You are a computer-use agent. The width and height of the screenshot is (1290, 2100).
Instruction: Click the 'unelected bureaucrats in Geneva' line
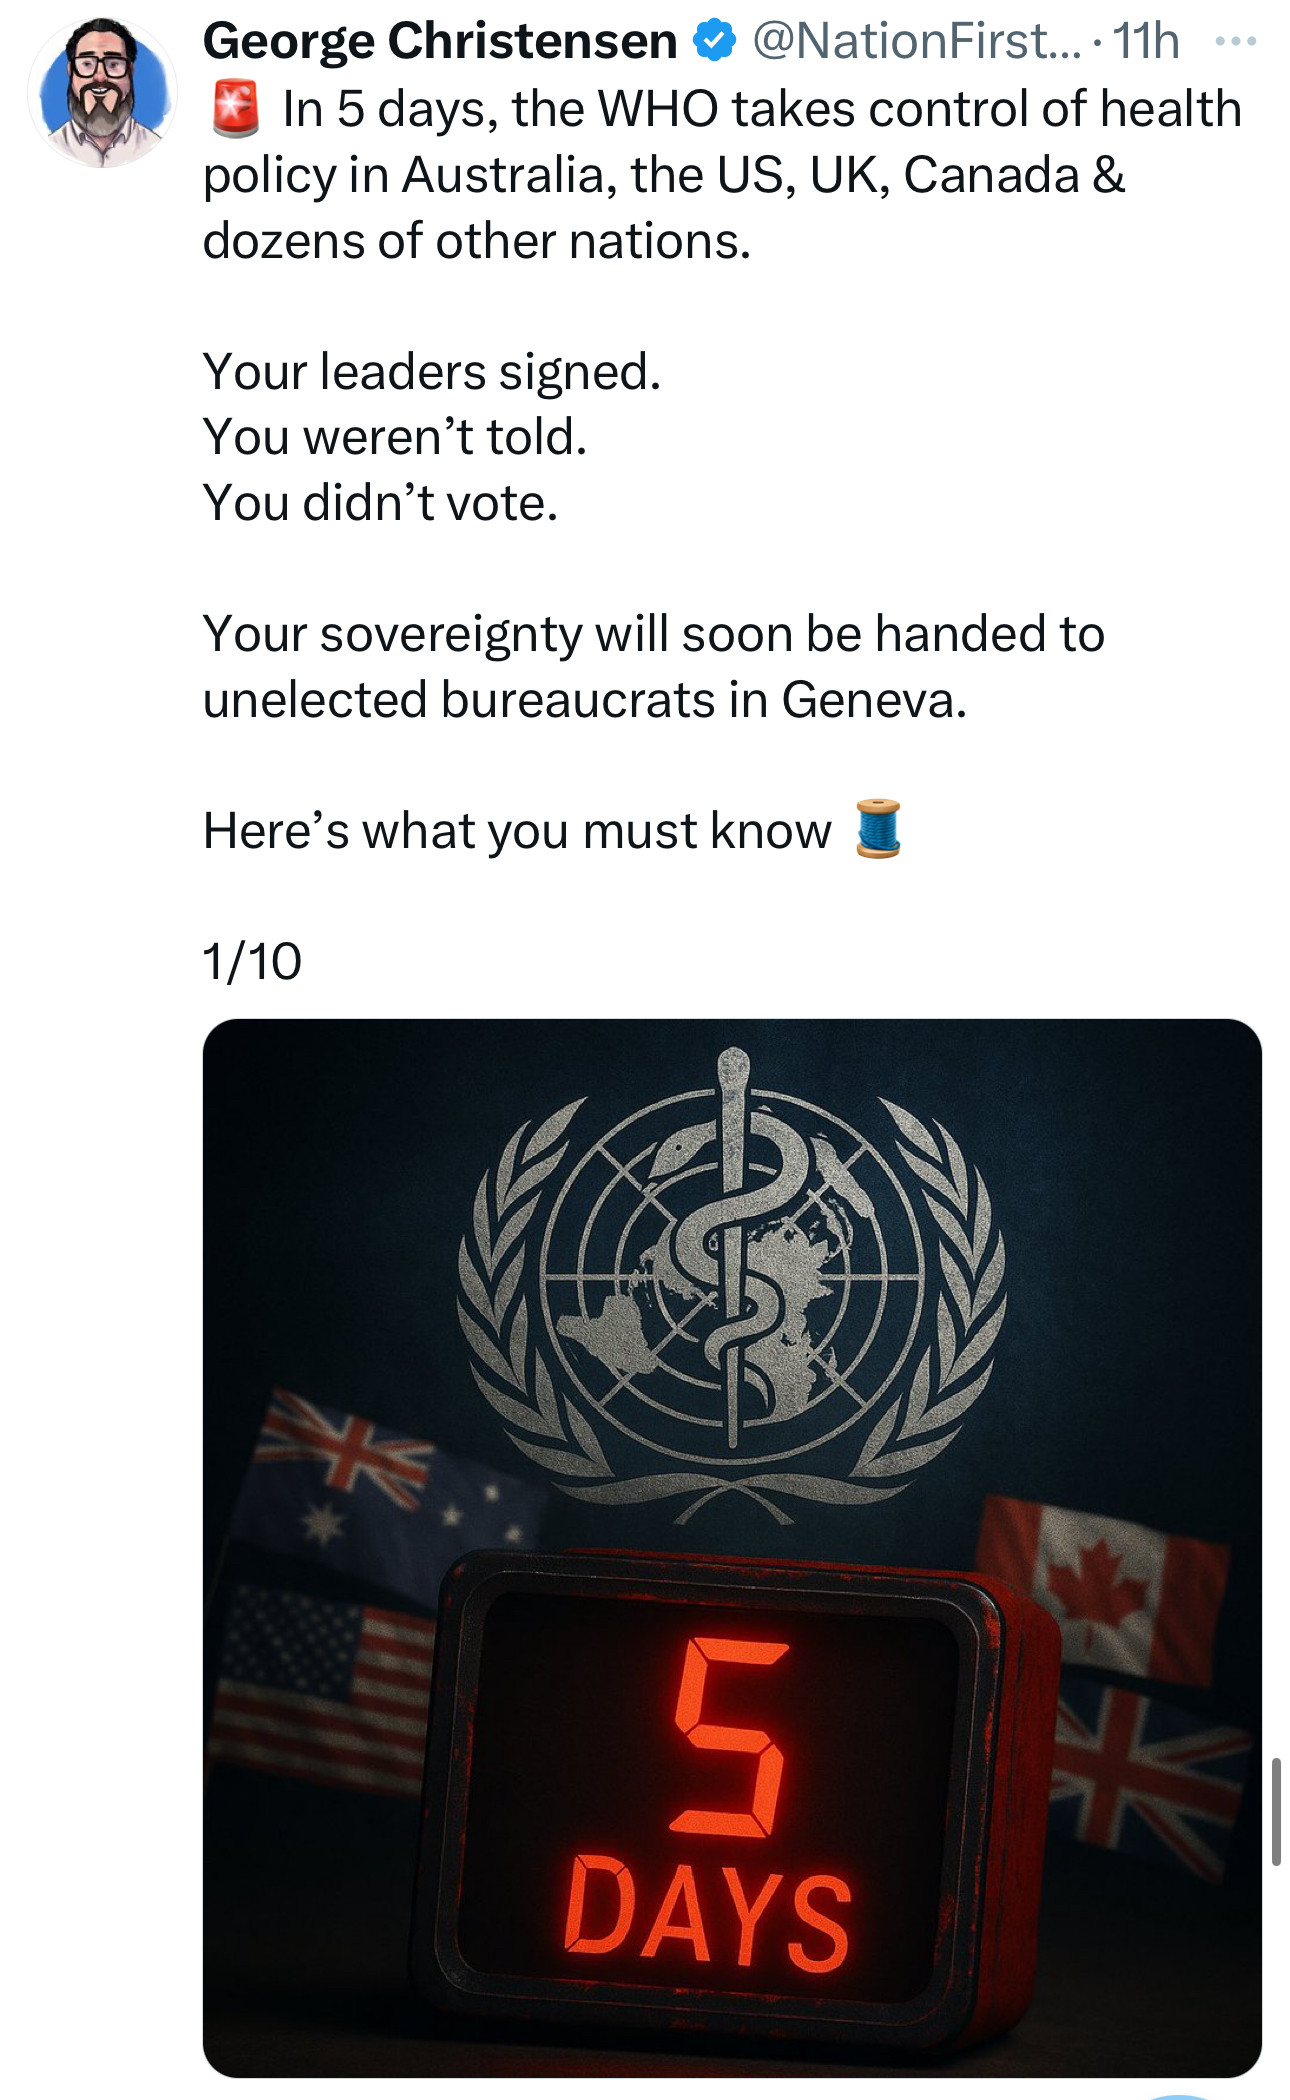pos(585,699)
